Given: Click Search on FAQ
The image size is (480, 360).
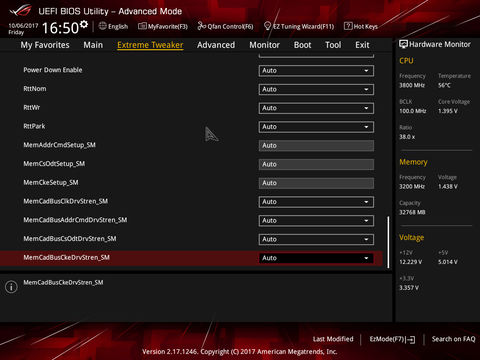Looking at the screenshot, I should (453, 339).
